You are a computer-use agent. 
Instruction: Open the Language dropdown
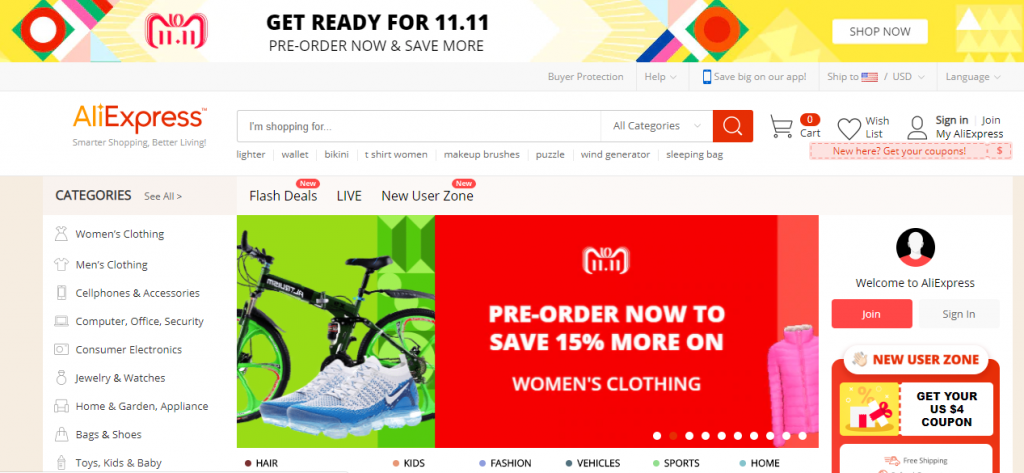click(973, 76)
